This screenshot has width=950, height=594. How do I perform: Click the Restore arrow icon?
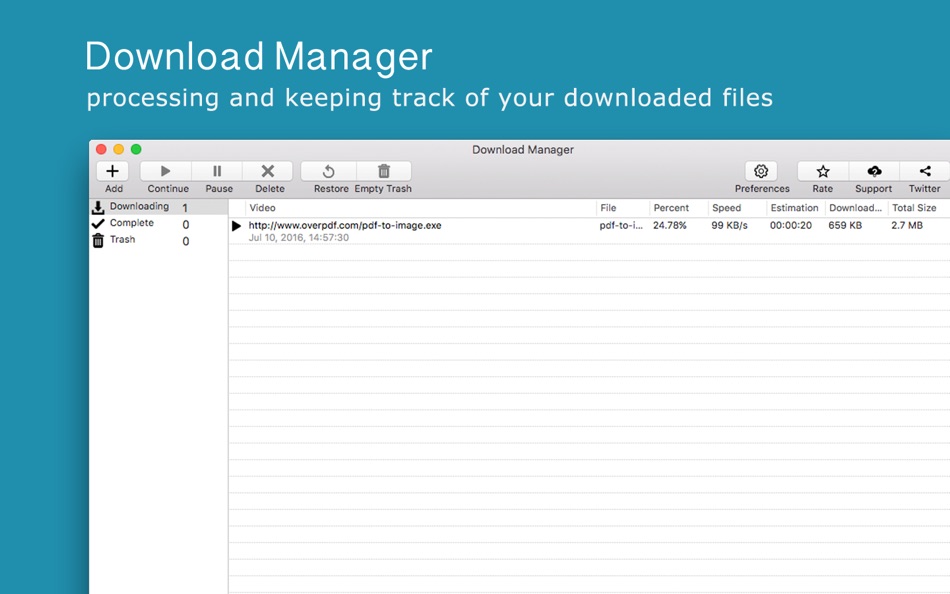[328, 171]
